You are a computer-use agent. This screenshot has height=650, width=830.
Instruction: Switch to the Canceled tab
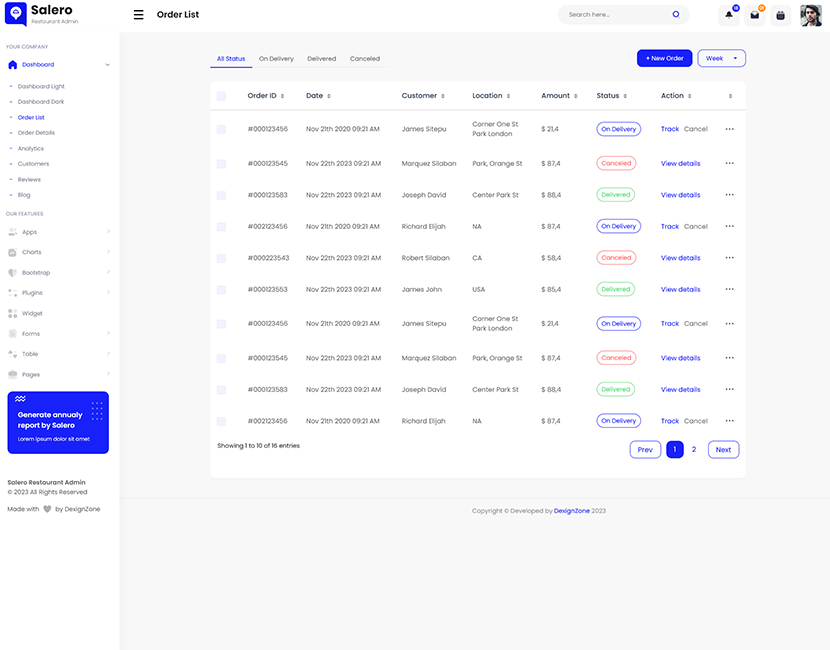[x=364, y=58]
